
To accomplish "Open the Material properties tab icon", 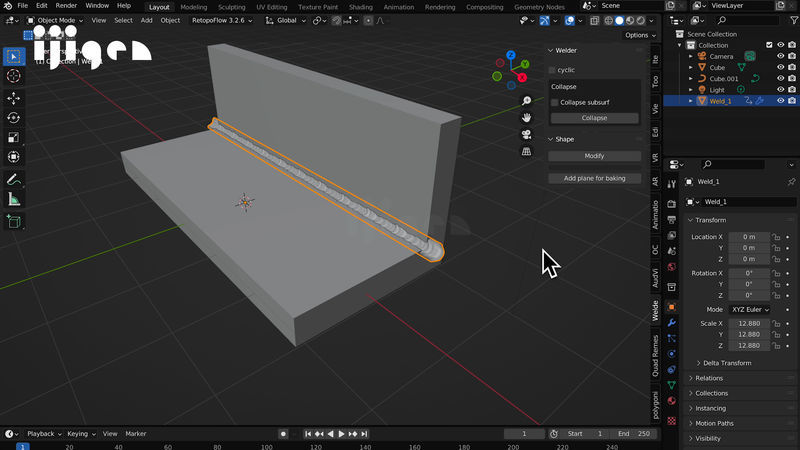I will pos(671,401).
